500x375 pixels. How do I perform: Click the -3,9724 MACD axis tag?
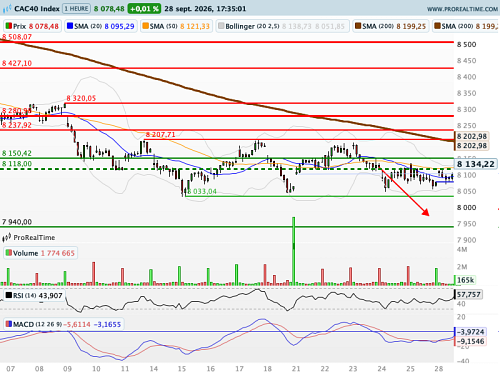click(470, 332)
